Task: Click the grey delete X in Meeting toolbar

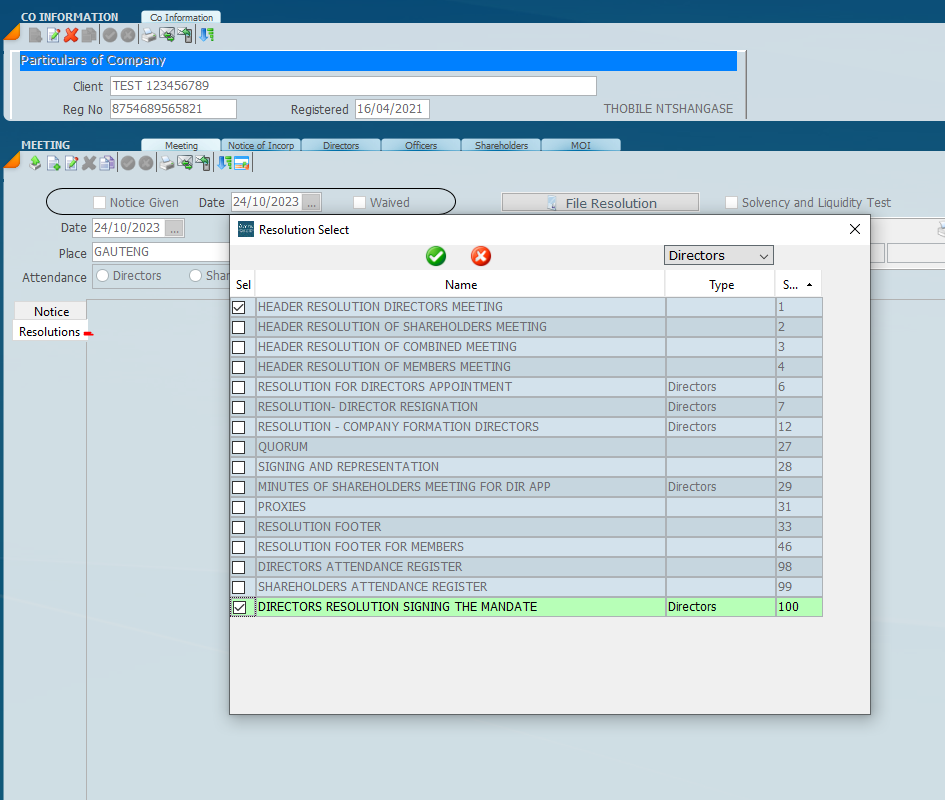Action: [89, 163]
